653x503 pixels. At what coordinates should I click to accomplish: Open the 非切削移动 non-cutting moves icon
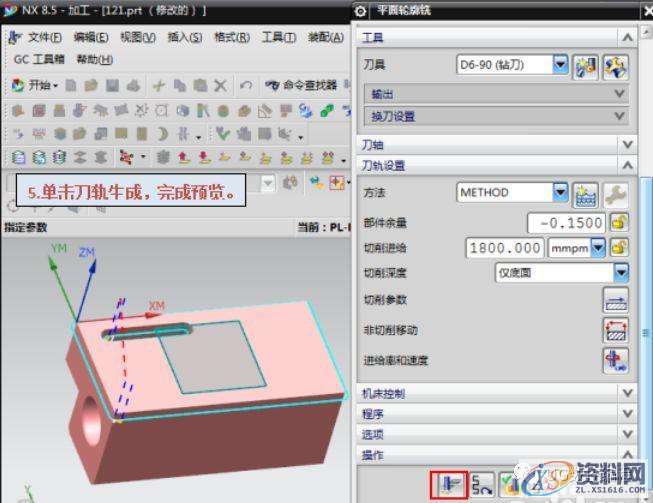616,331
